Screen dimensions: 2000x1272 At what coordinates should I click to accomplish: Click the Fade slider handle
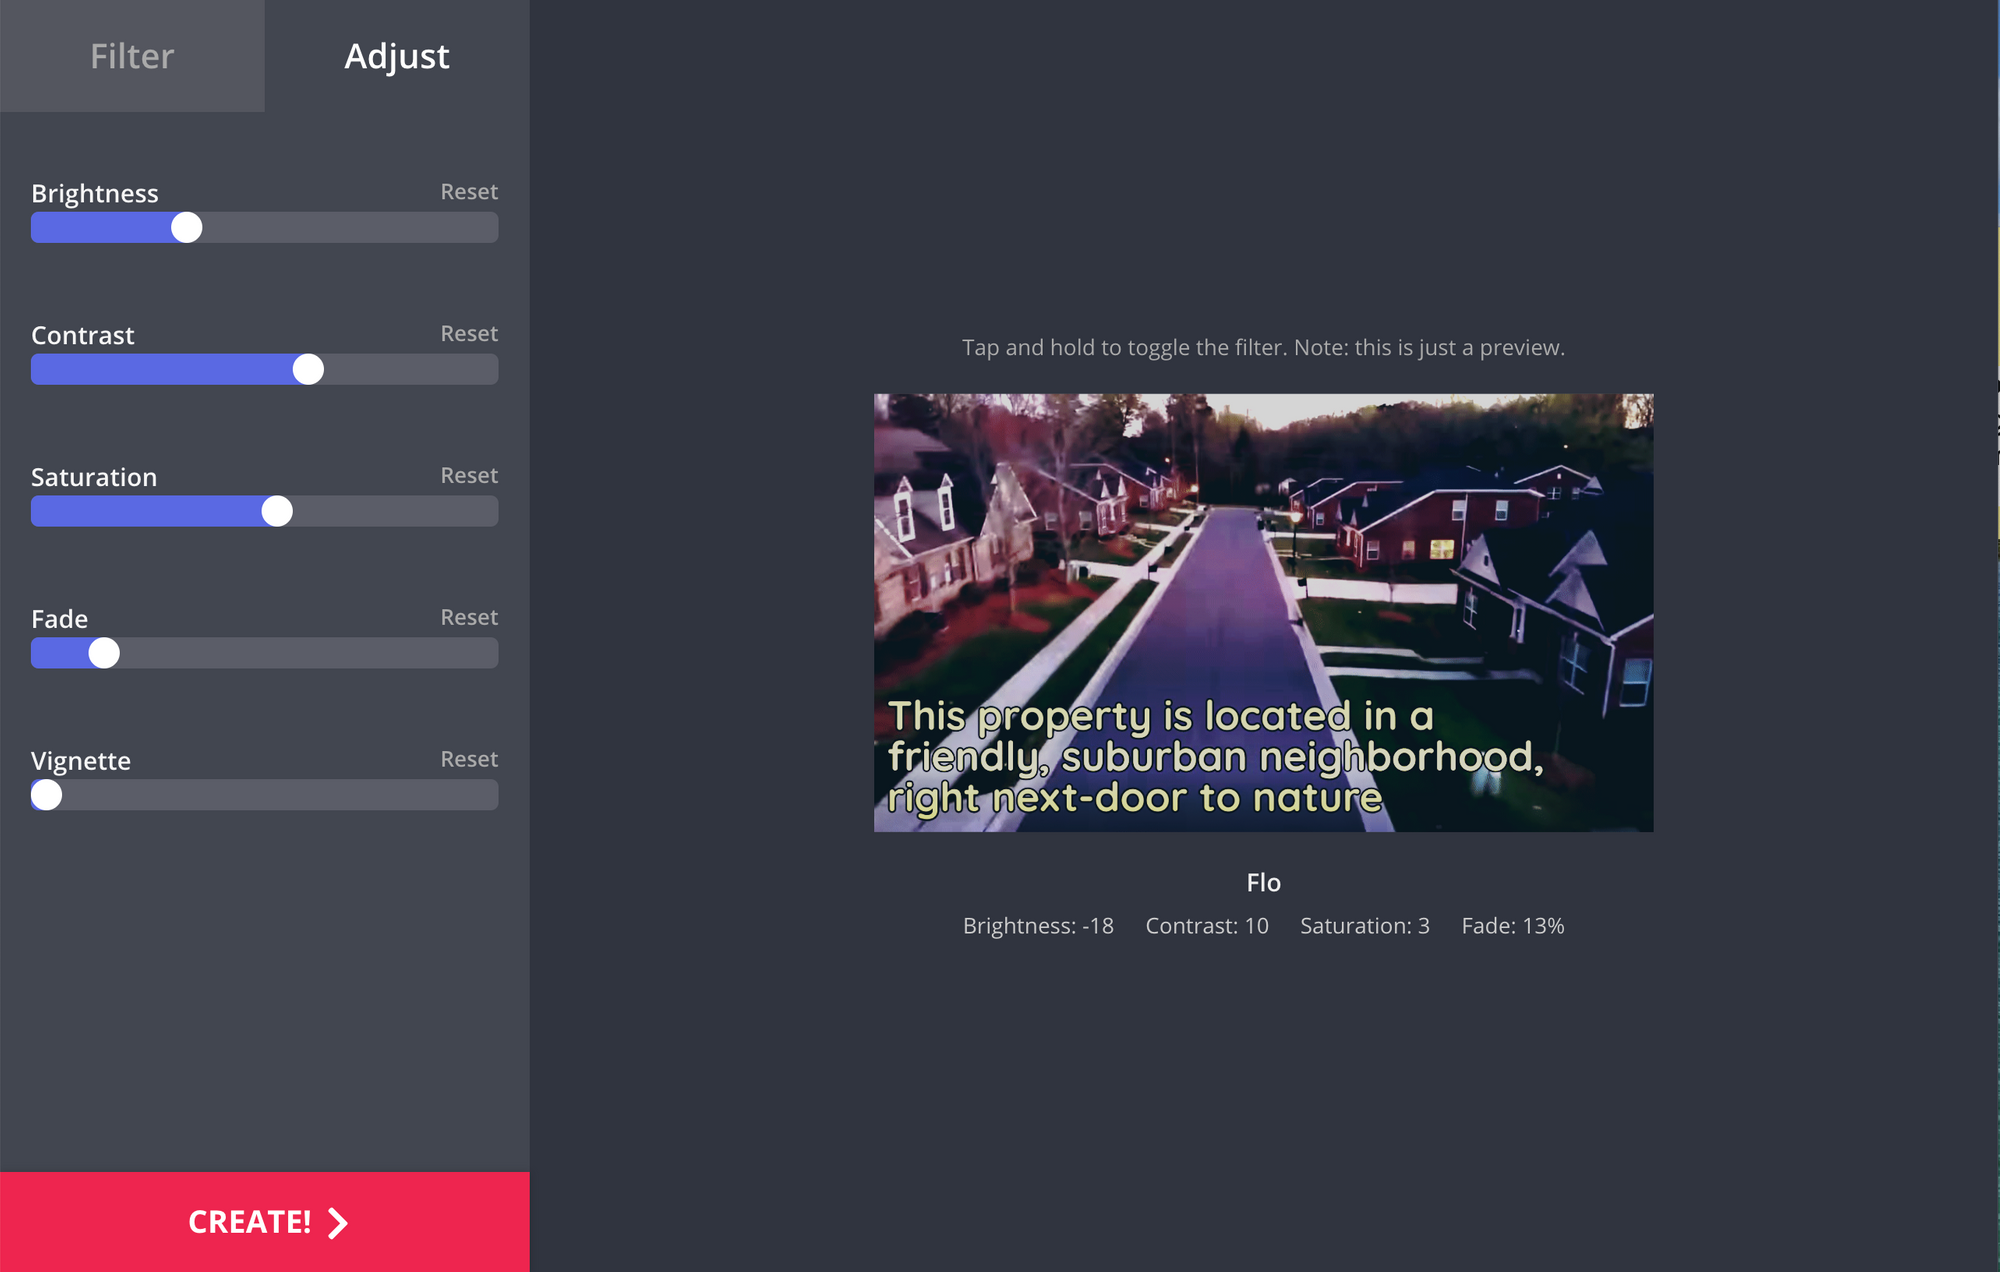(104, 654)
